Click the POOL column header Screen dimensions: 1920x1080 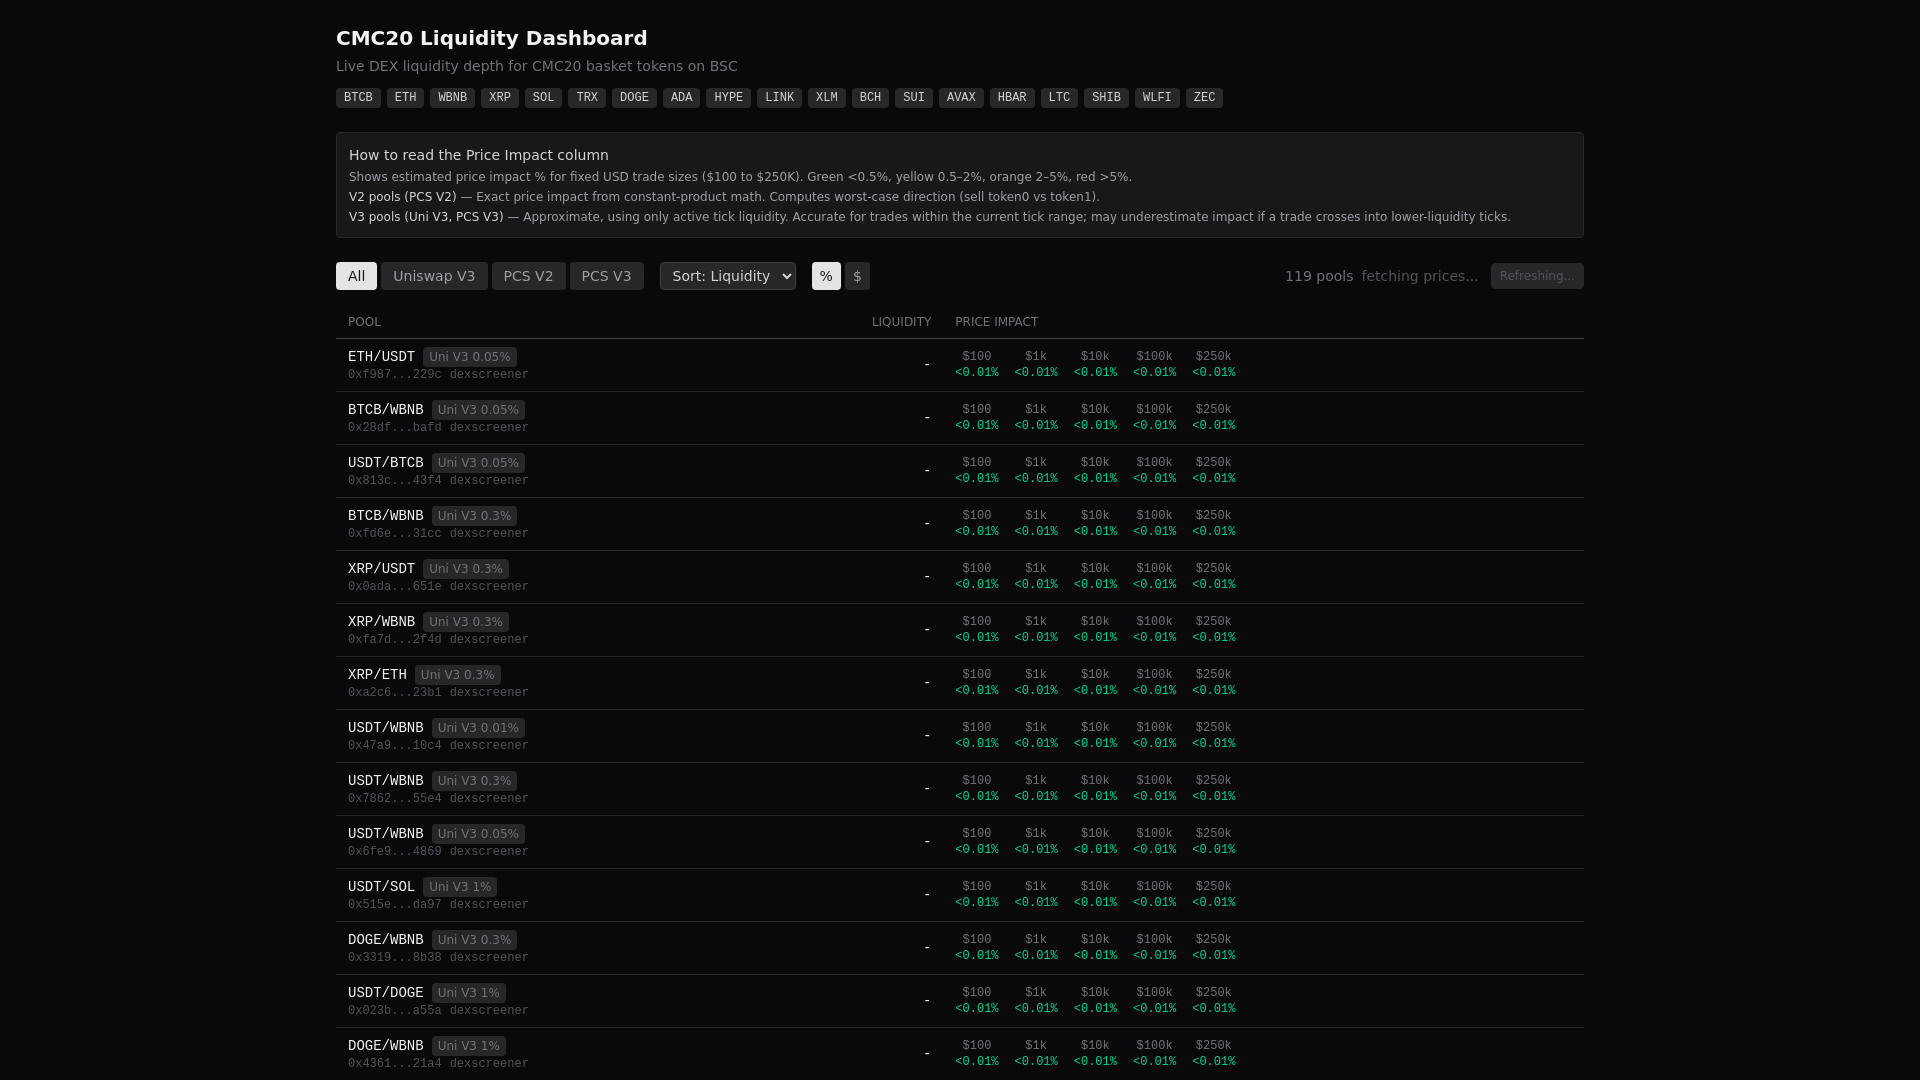coord(364,322)
